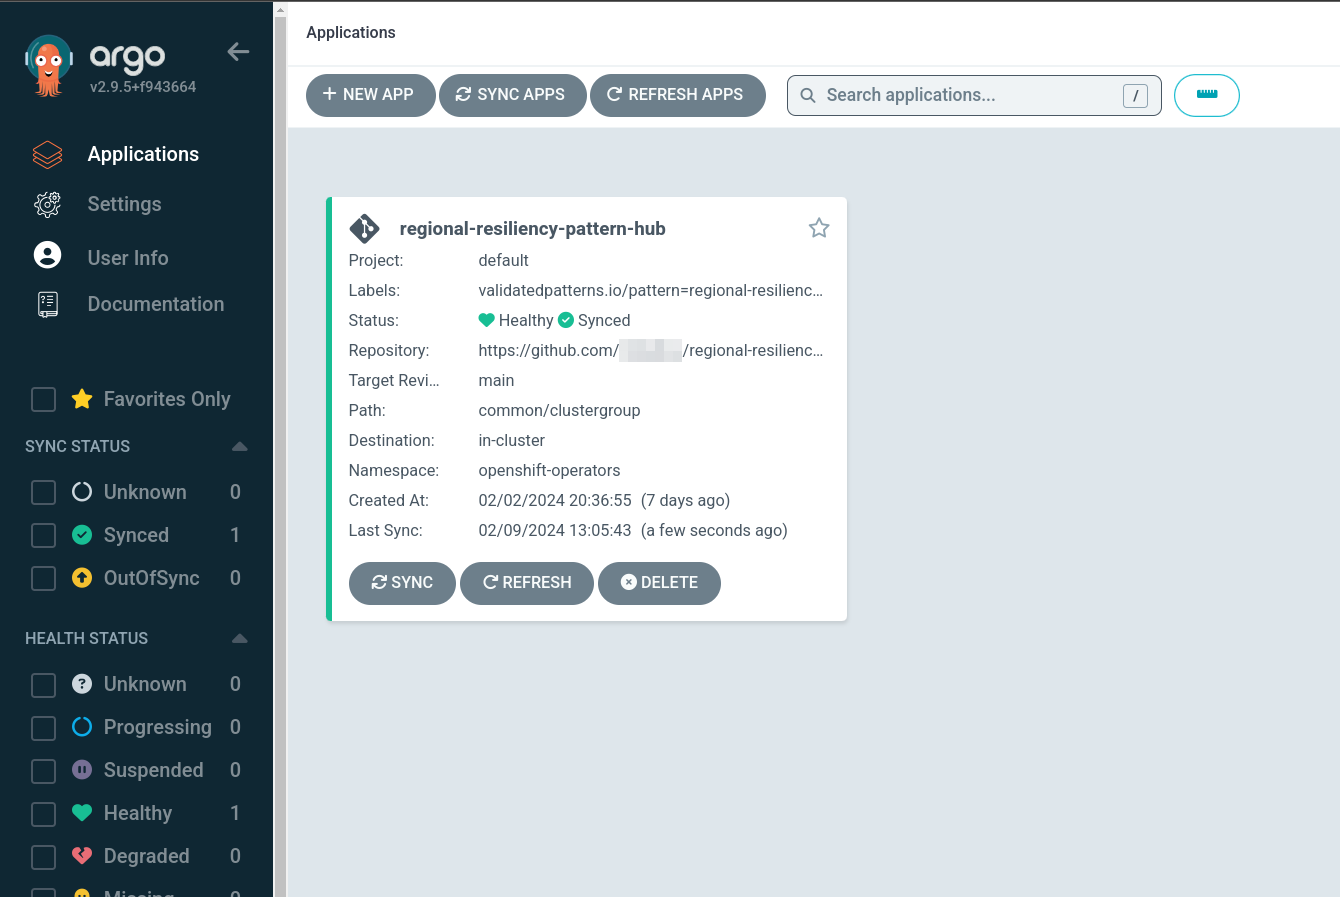Click the Progressing blue circle icon

[82, 727]
